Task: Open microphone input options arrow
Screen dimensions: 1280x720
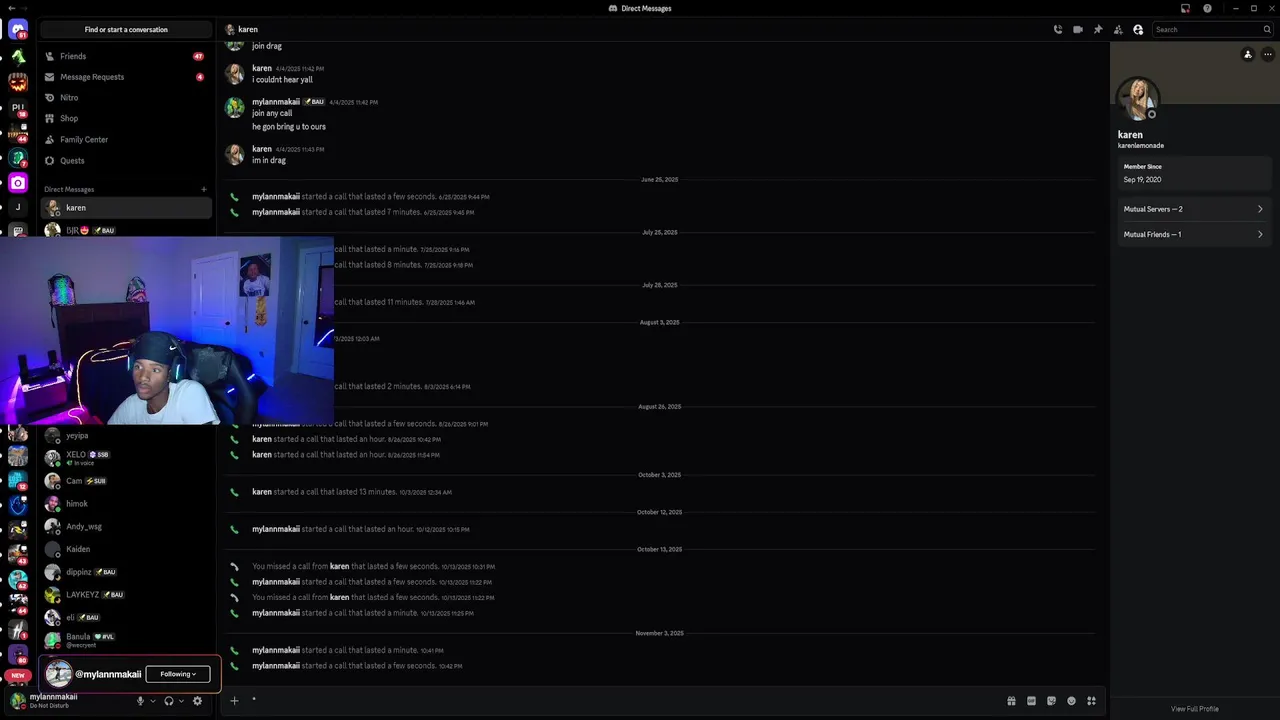Action: click(153, 701)
